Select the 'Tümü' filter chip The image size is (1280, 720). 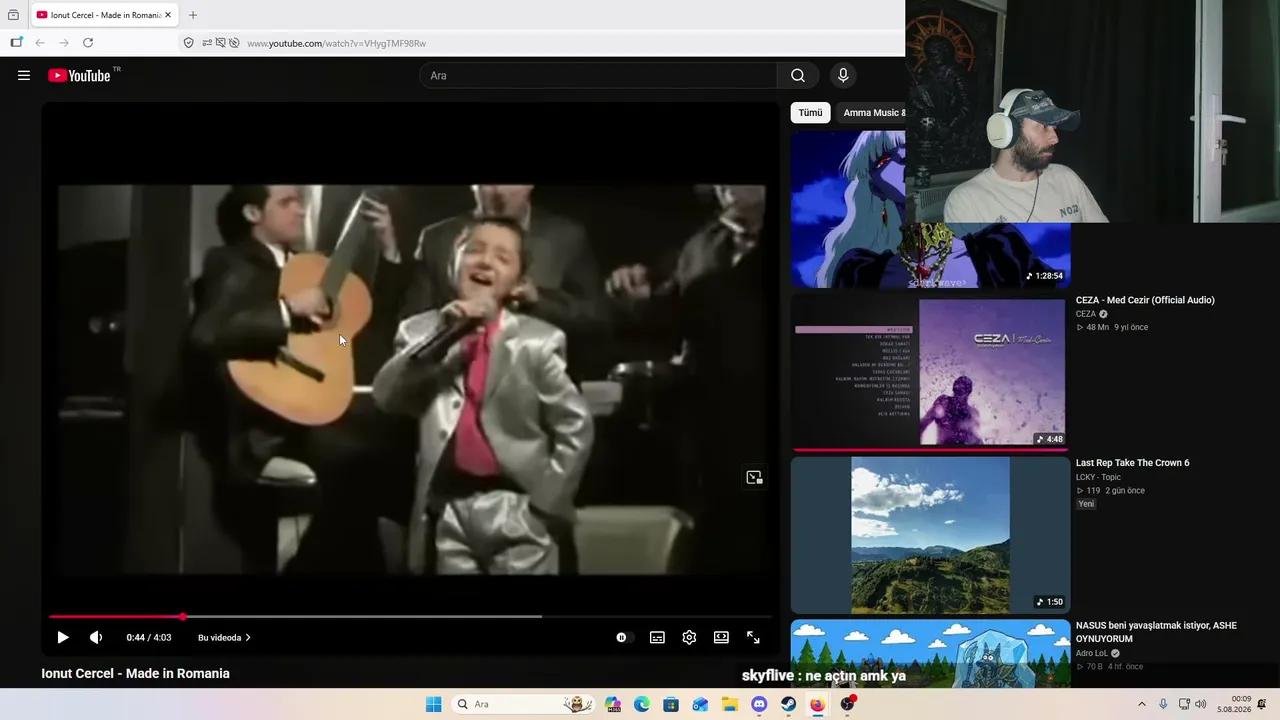(x=810, y=113)
